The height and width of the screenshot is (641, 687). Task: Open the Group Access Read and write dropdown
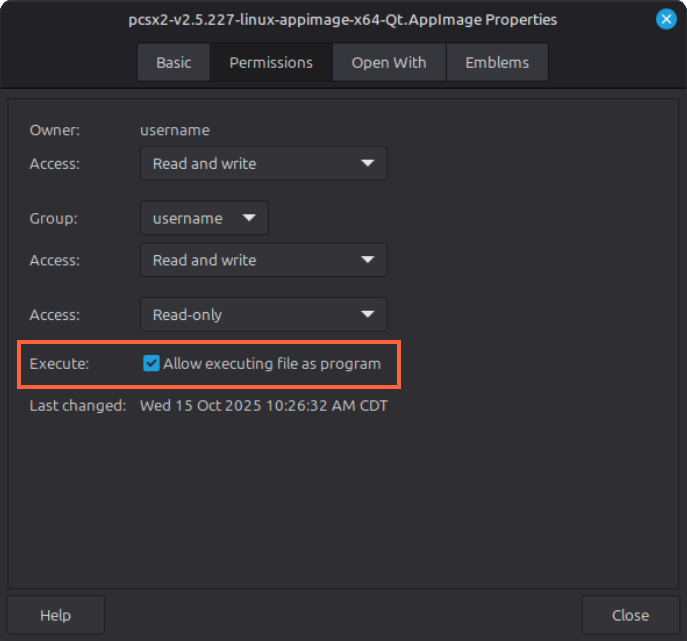(263, 260)
